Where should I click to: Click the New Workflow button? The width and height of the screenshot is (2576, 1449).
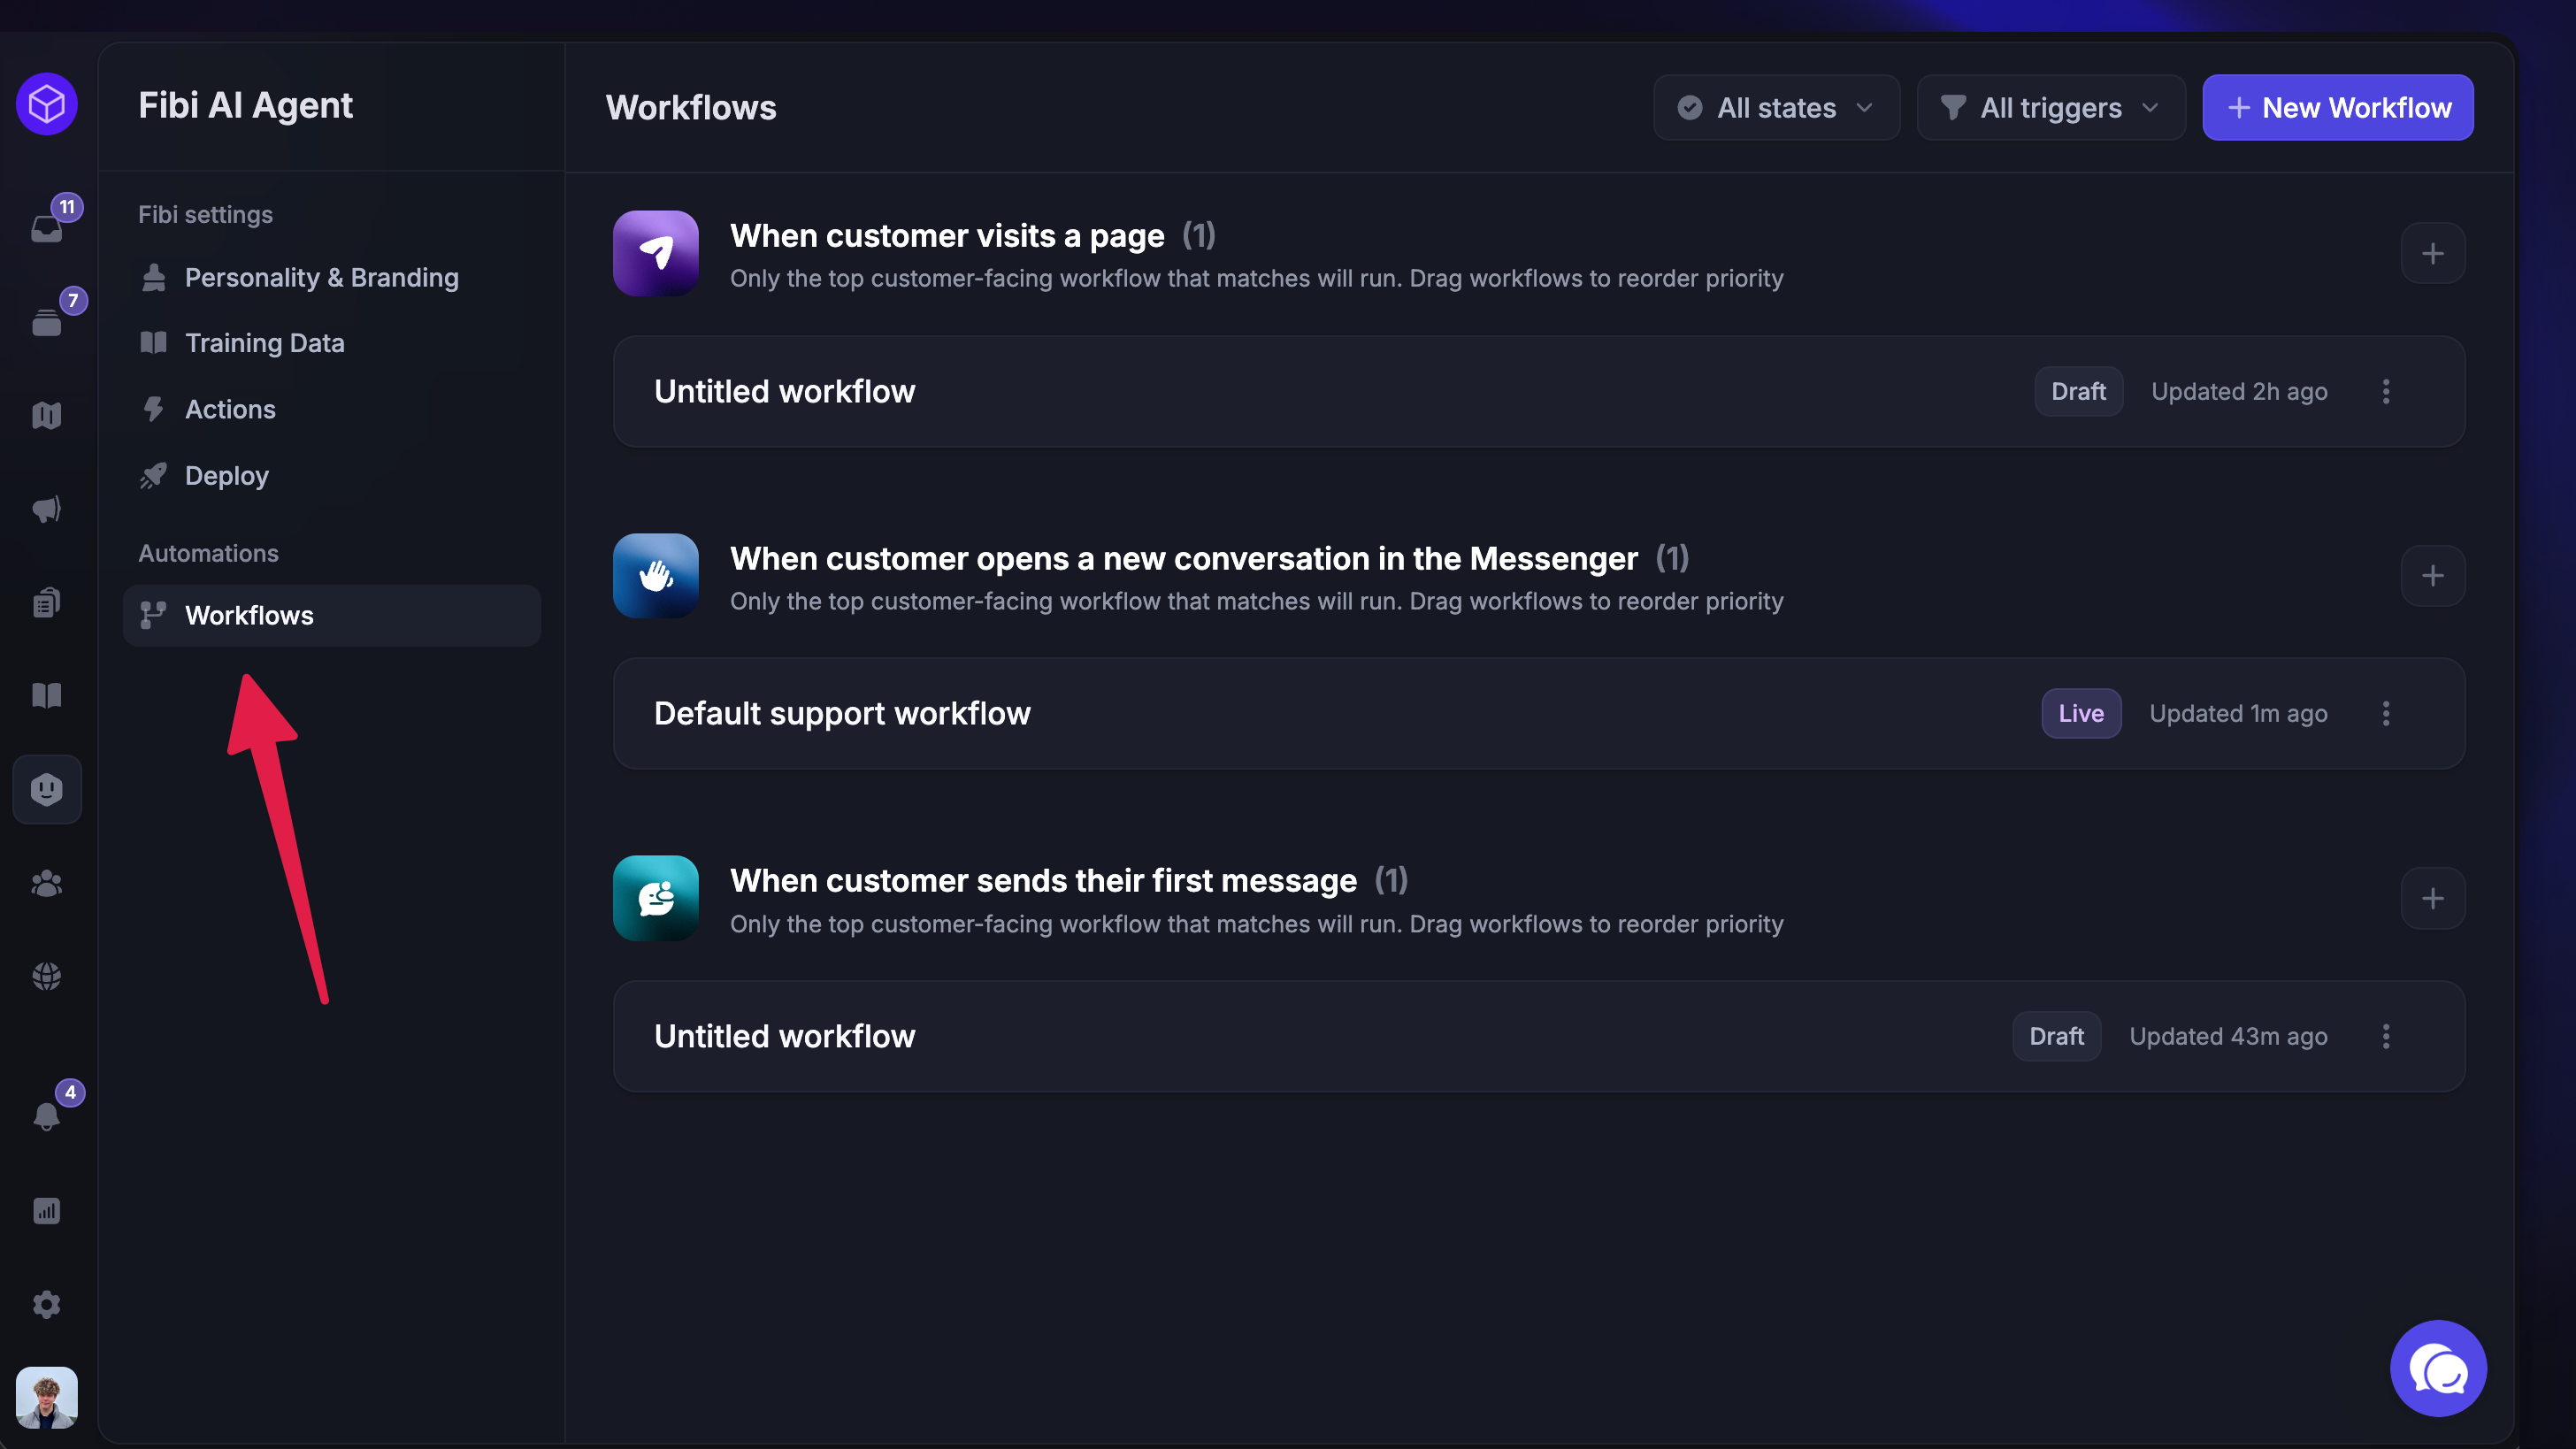2337,108
